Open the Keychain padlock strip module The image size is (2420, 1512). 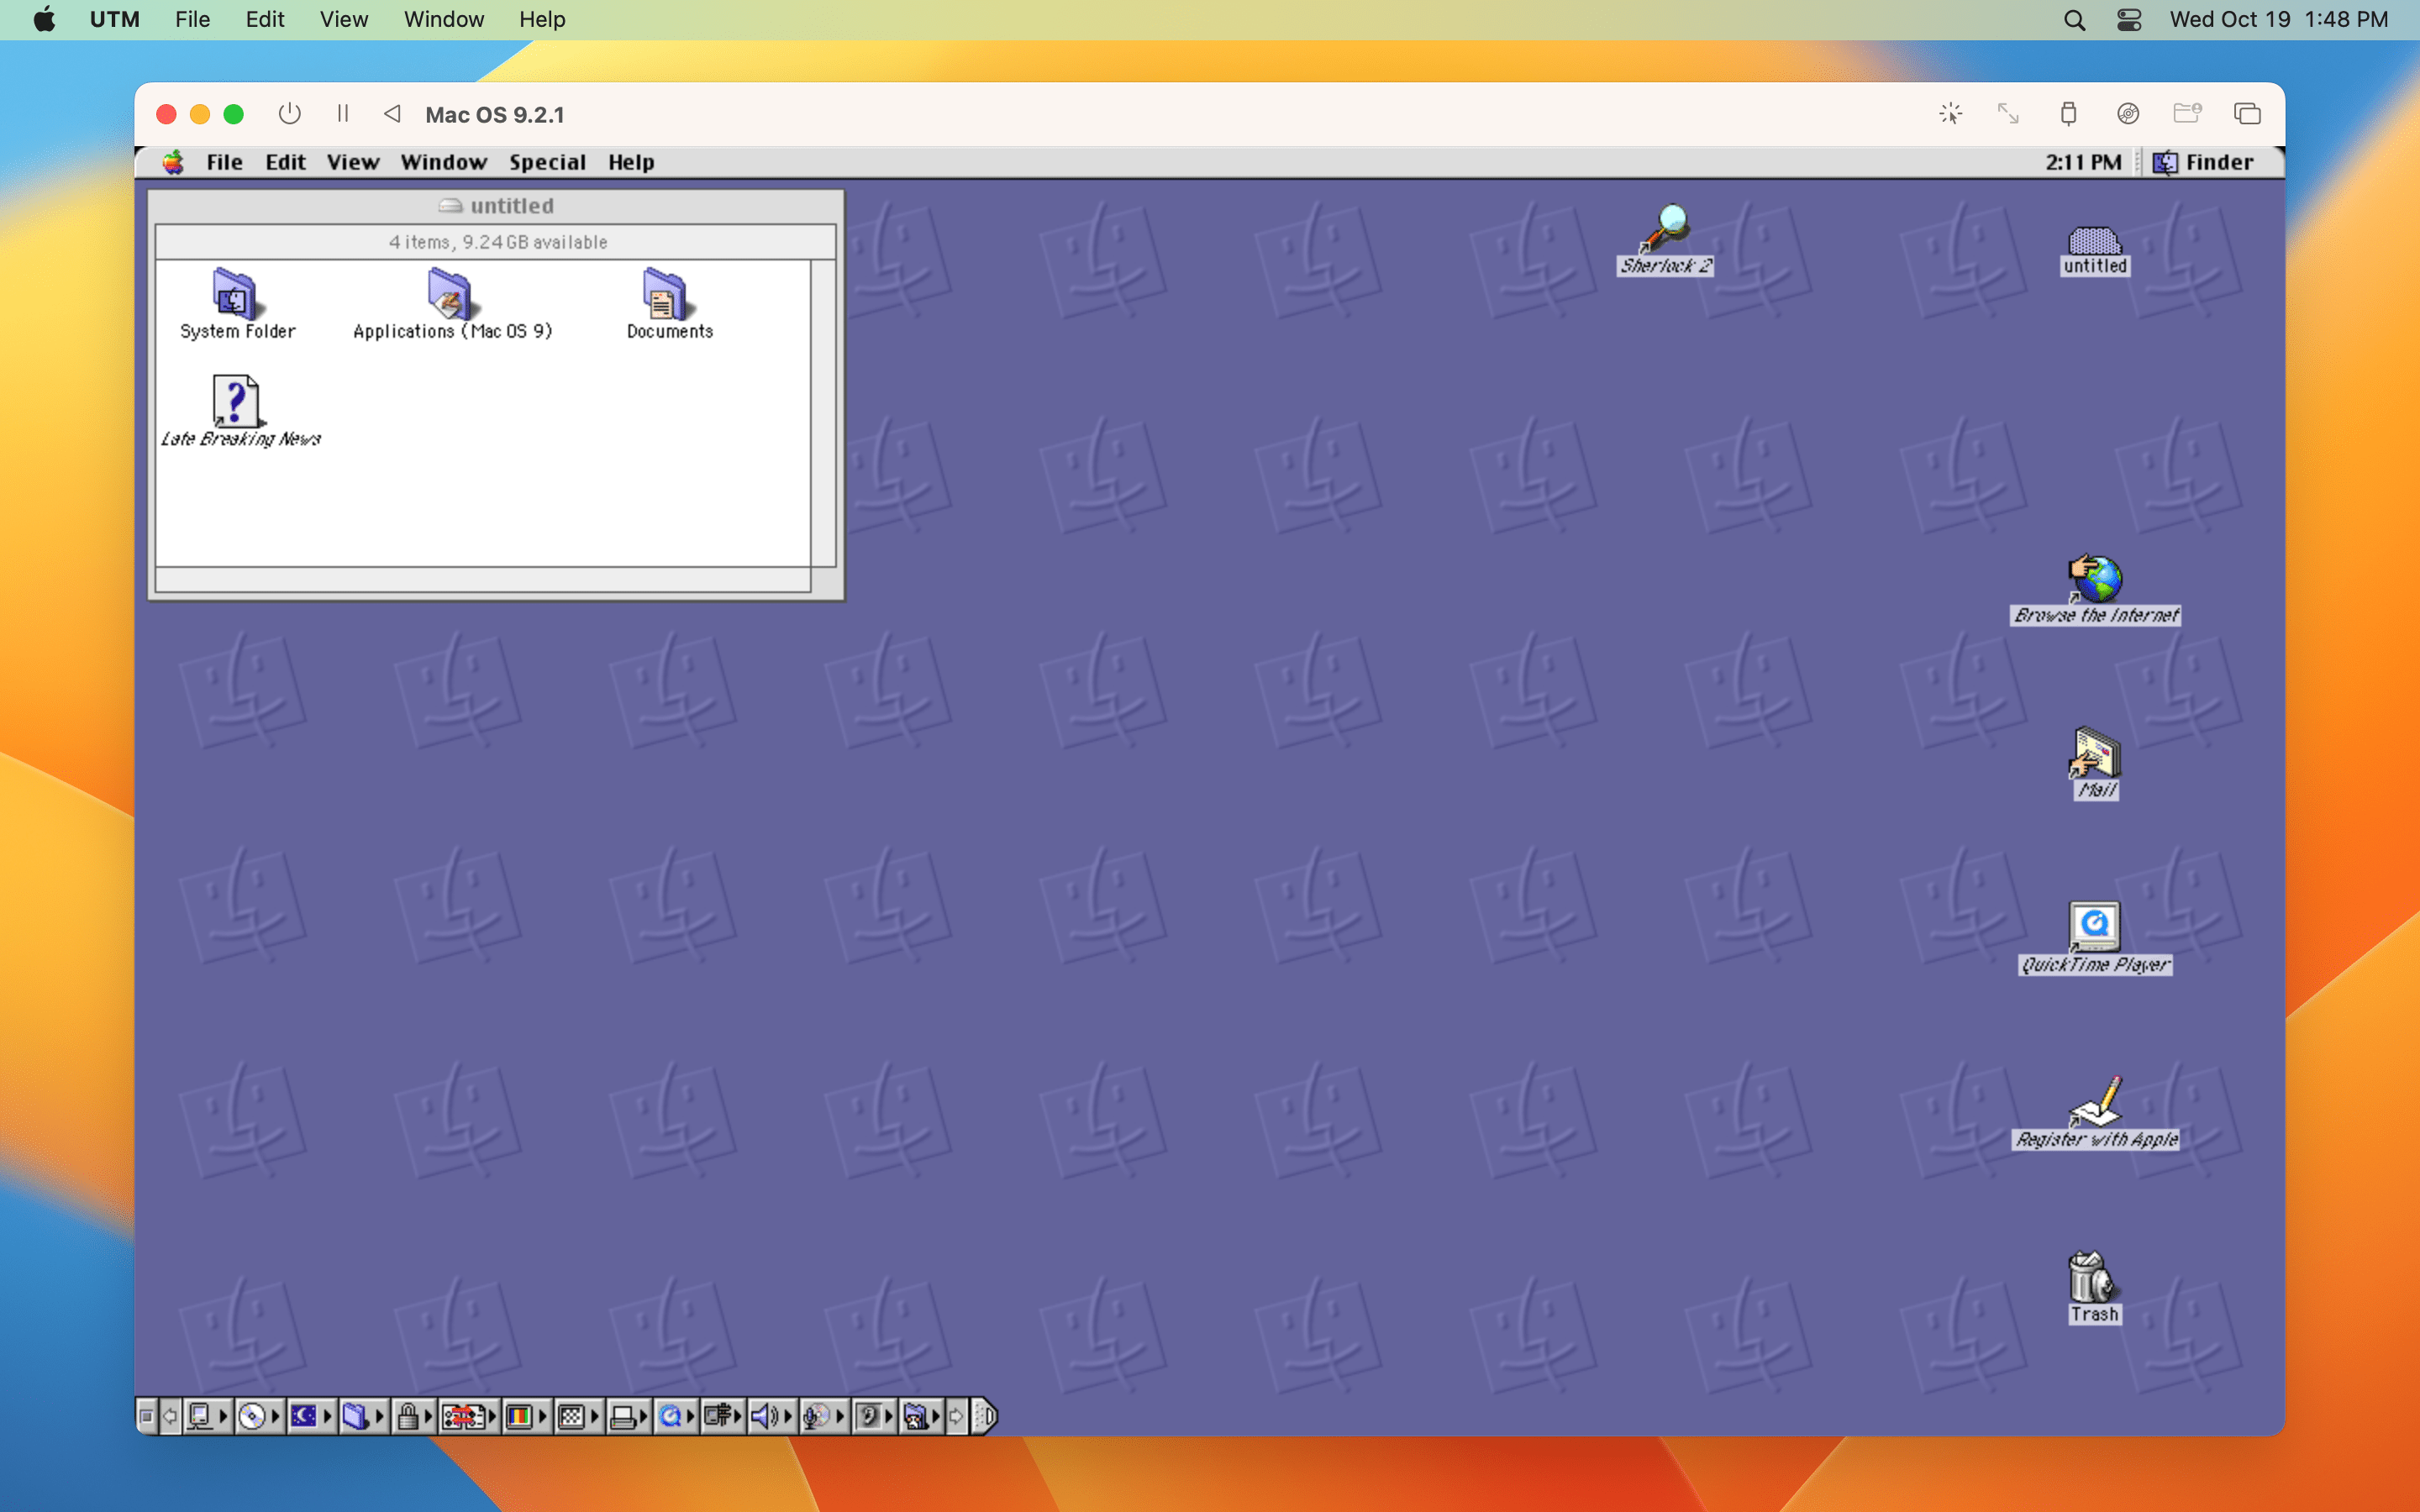pos(415,1416)
